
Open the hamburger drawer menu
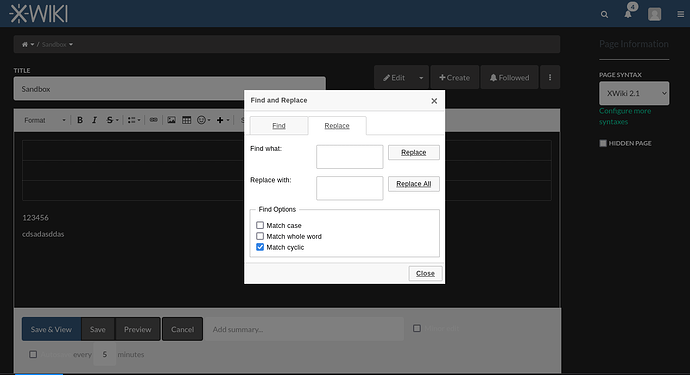click(680, 15)
